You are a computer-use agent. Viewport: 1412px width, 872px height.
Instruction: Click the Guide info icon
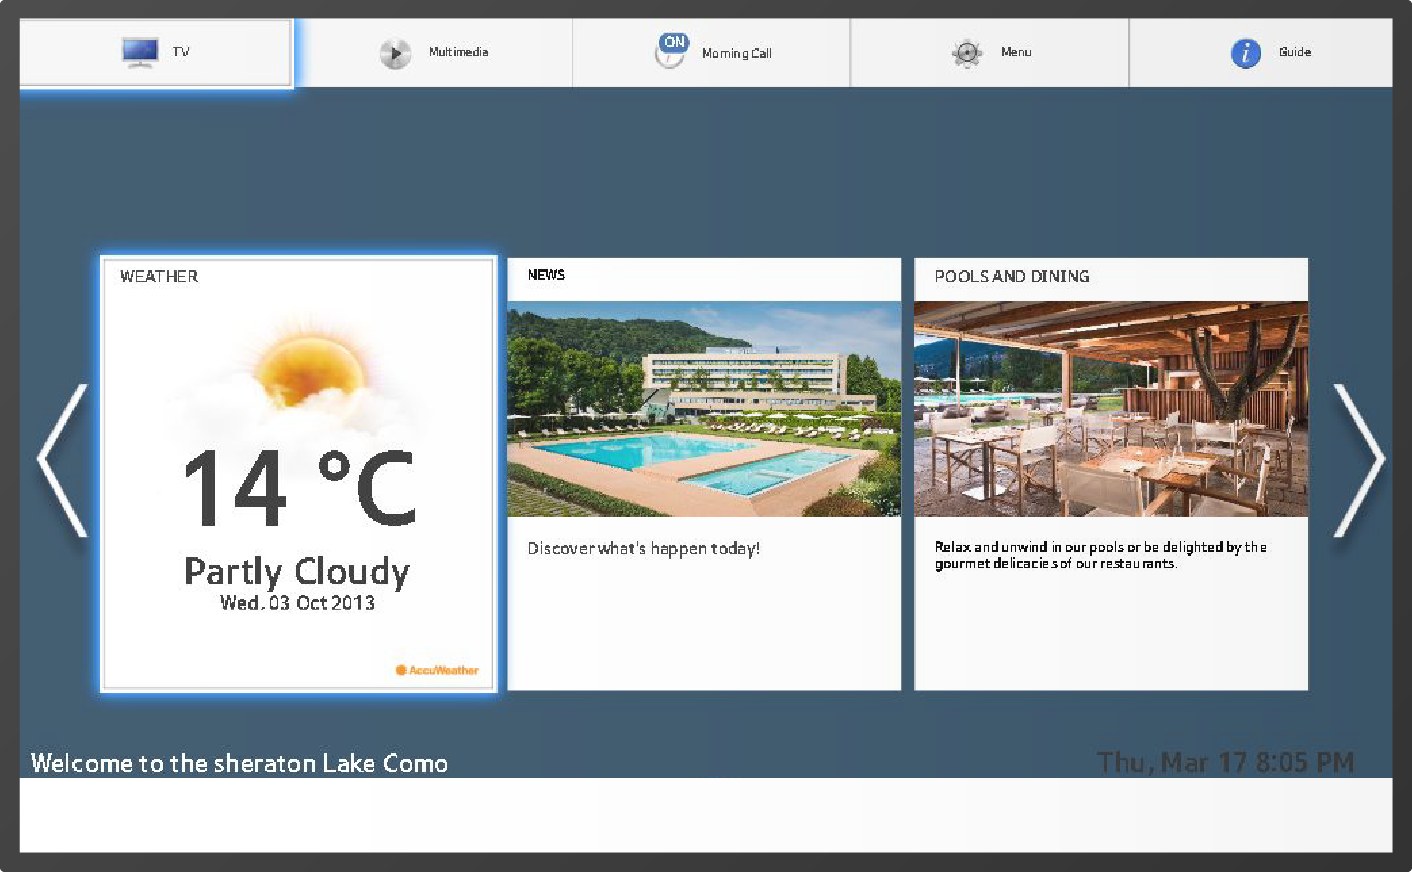click(1245, 53)
